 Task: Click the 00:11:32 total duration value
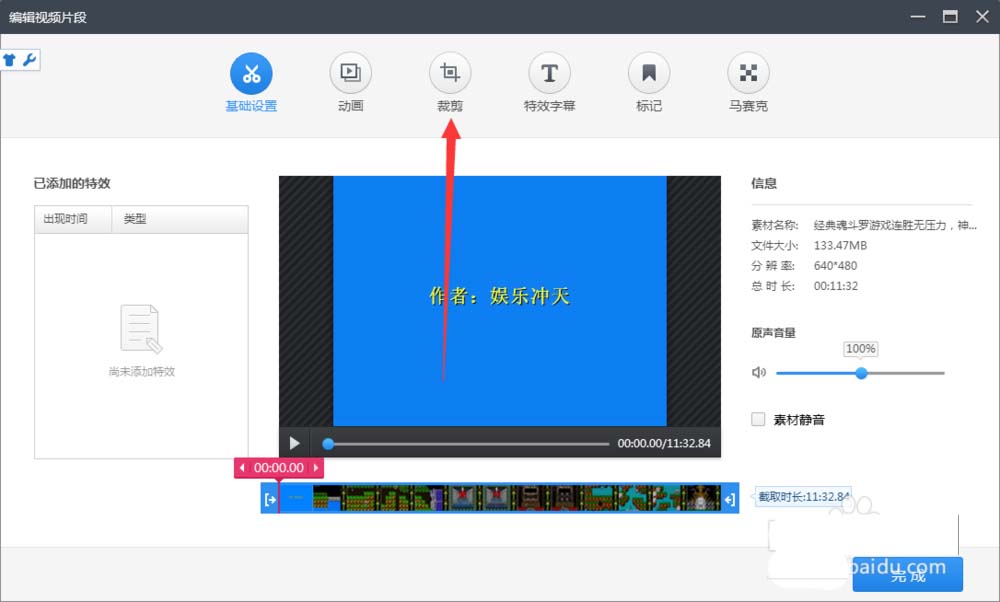[x=835, y=286]
